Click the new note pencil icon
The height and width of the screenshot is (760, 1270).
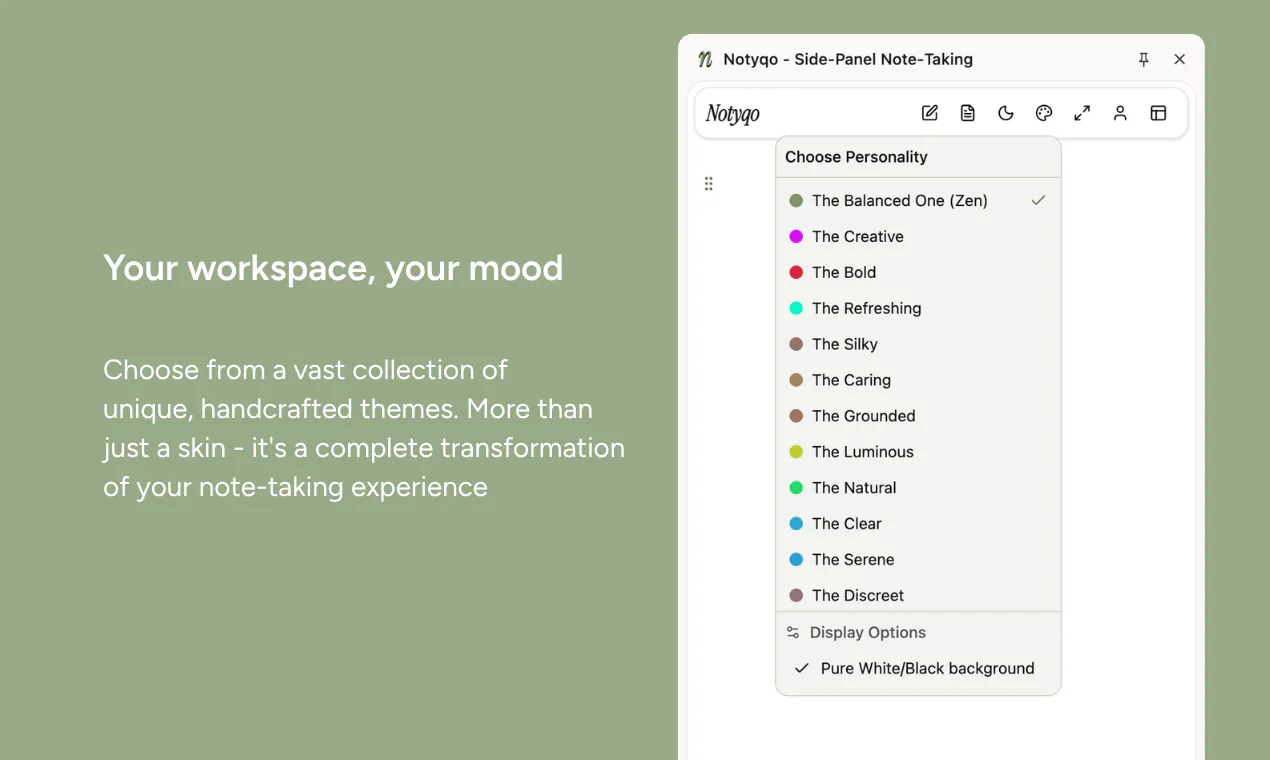coord(930,113)
